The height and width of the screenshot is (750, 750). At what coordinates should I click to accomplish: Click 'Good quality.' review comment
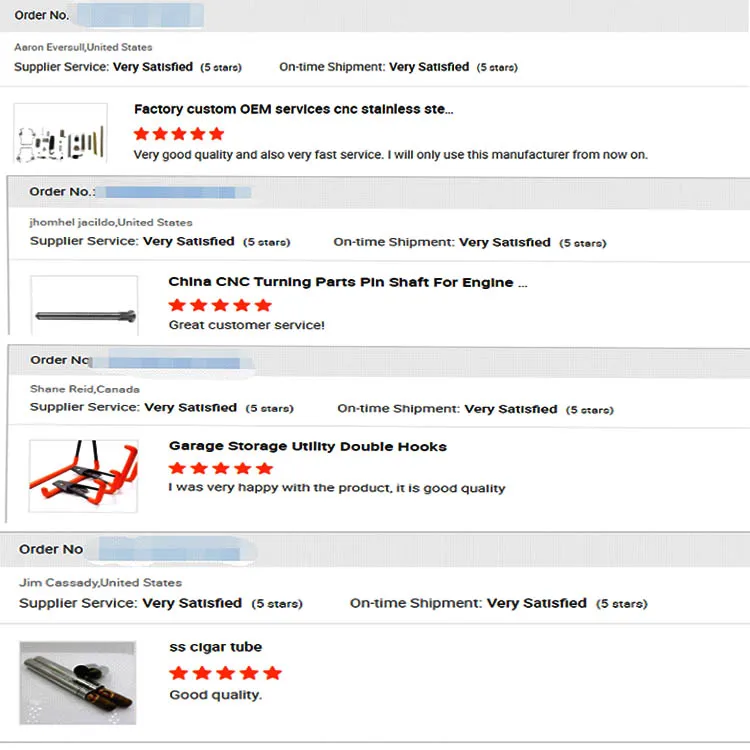coord(215,695)
